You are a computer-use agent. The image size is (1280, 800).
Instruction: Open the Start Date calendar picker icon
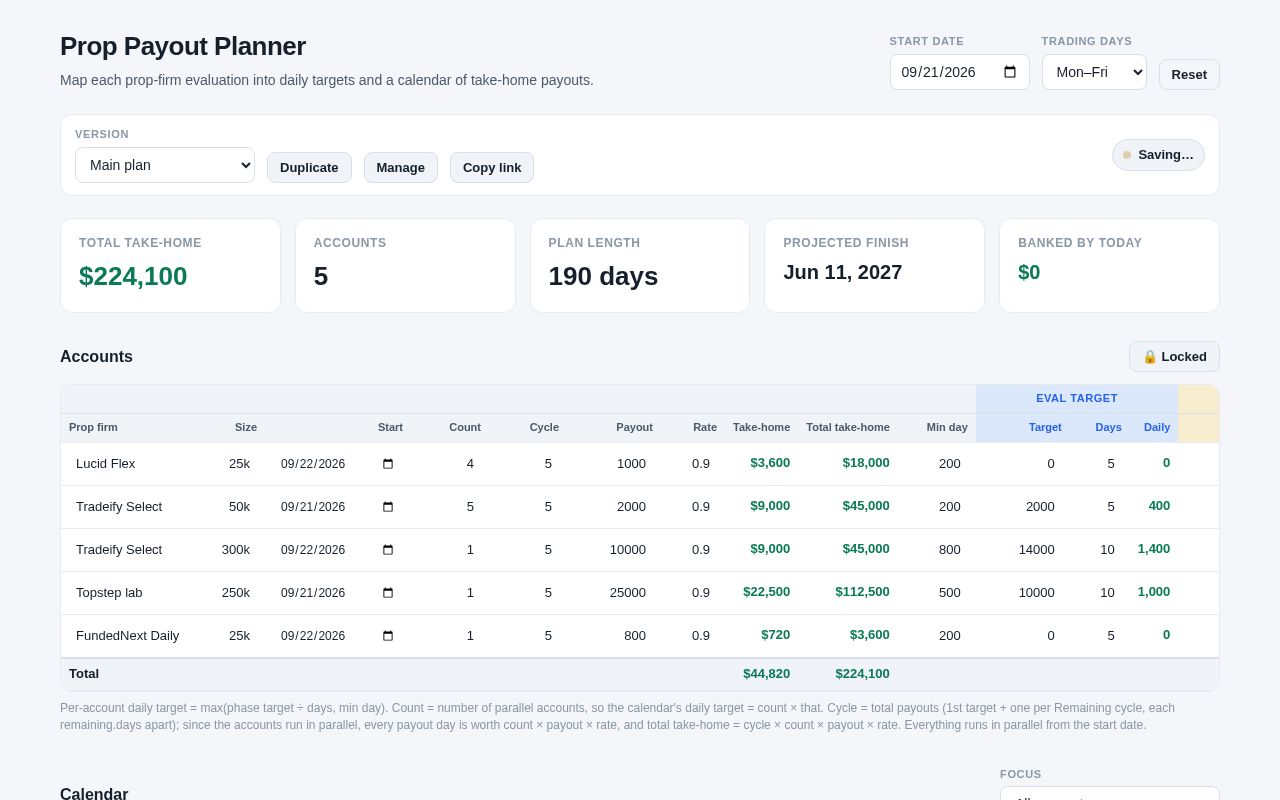coord(1010,72)
